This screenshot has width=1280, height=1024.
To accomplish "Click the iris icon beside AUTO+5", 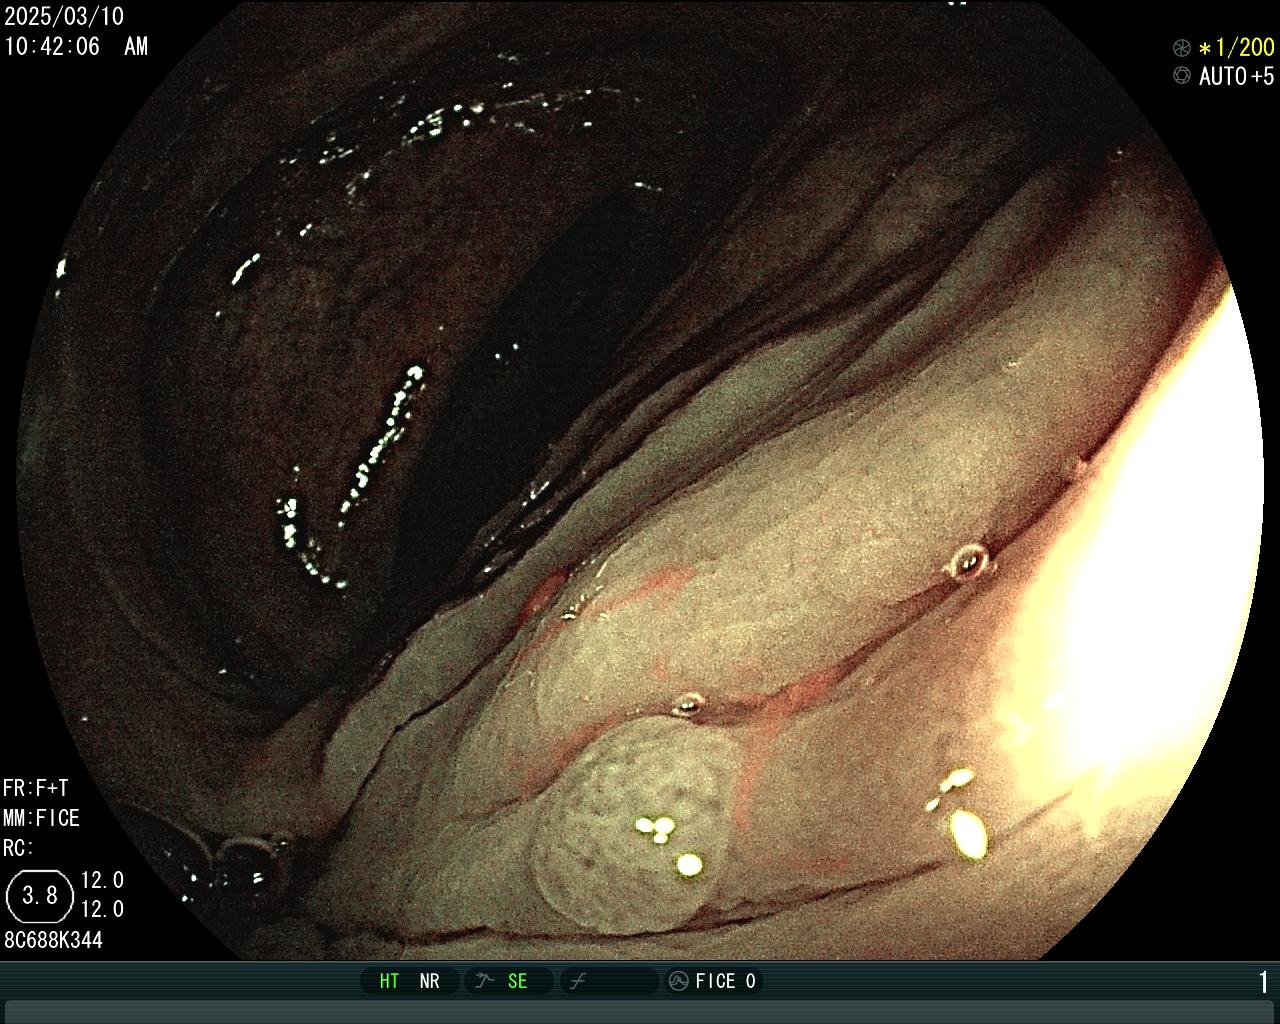I will click(1182, 76).
